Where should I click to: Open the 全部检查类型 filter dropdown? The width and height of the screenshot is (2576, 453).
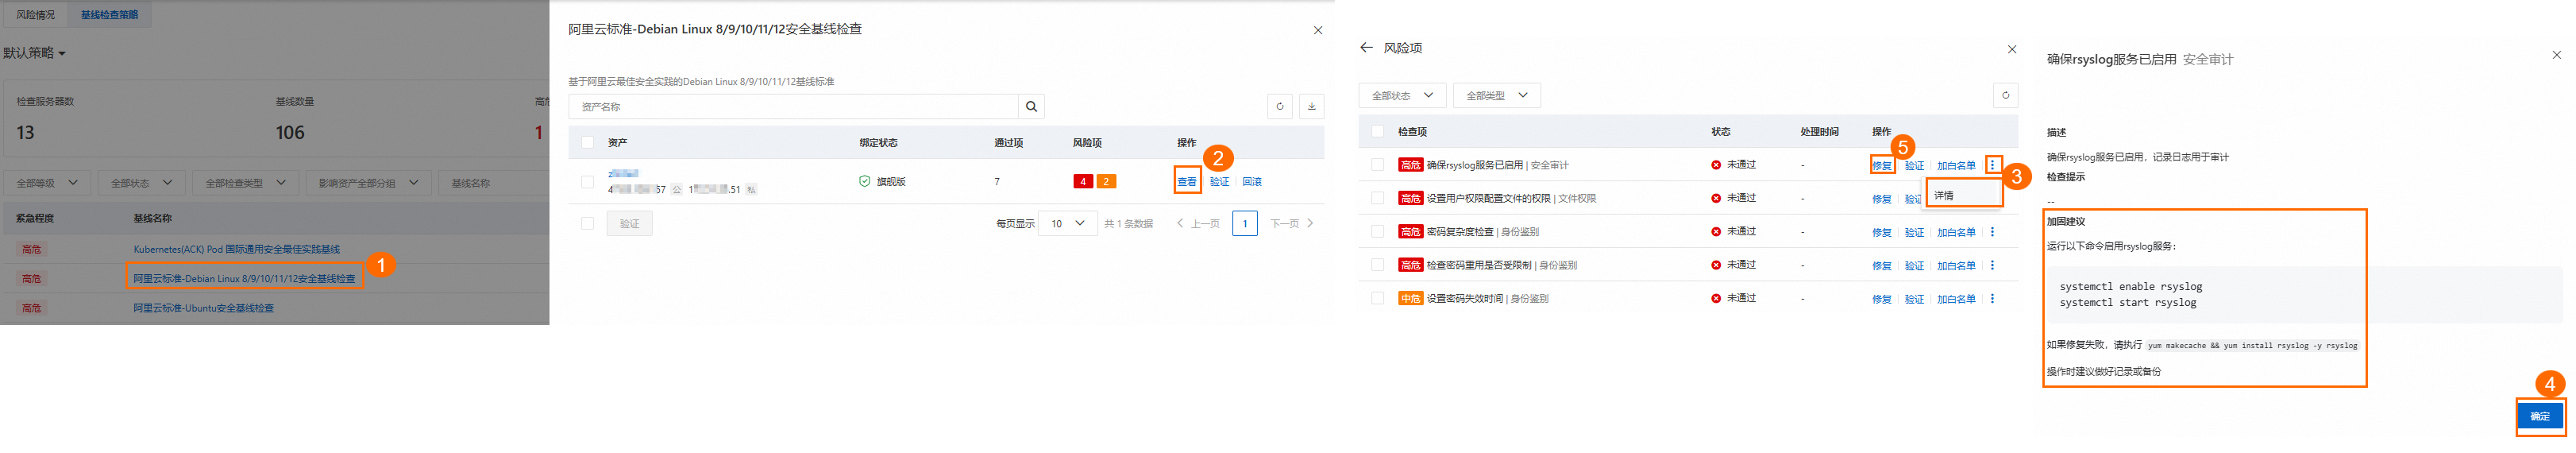pyautogui.click(x=245, y=183)
